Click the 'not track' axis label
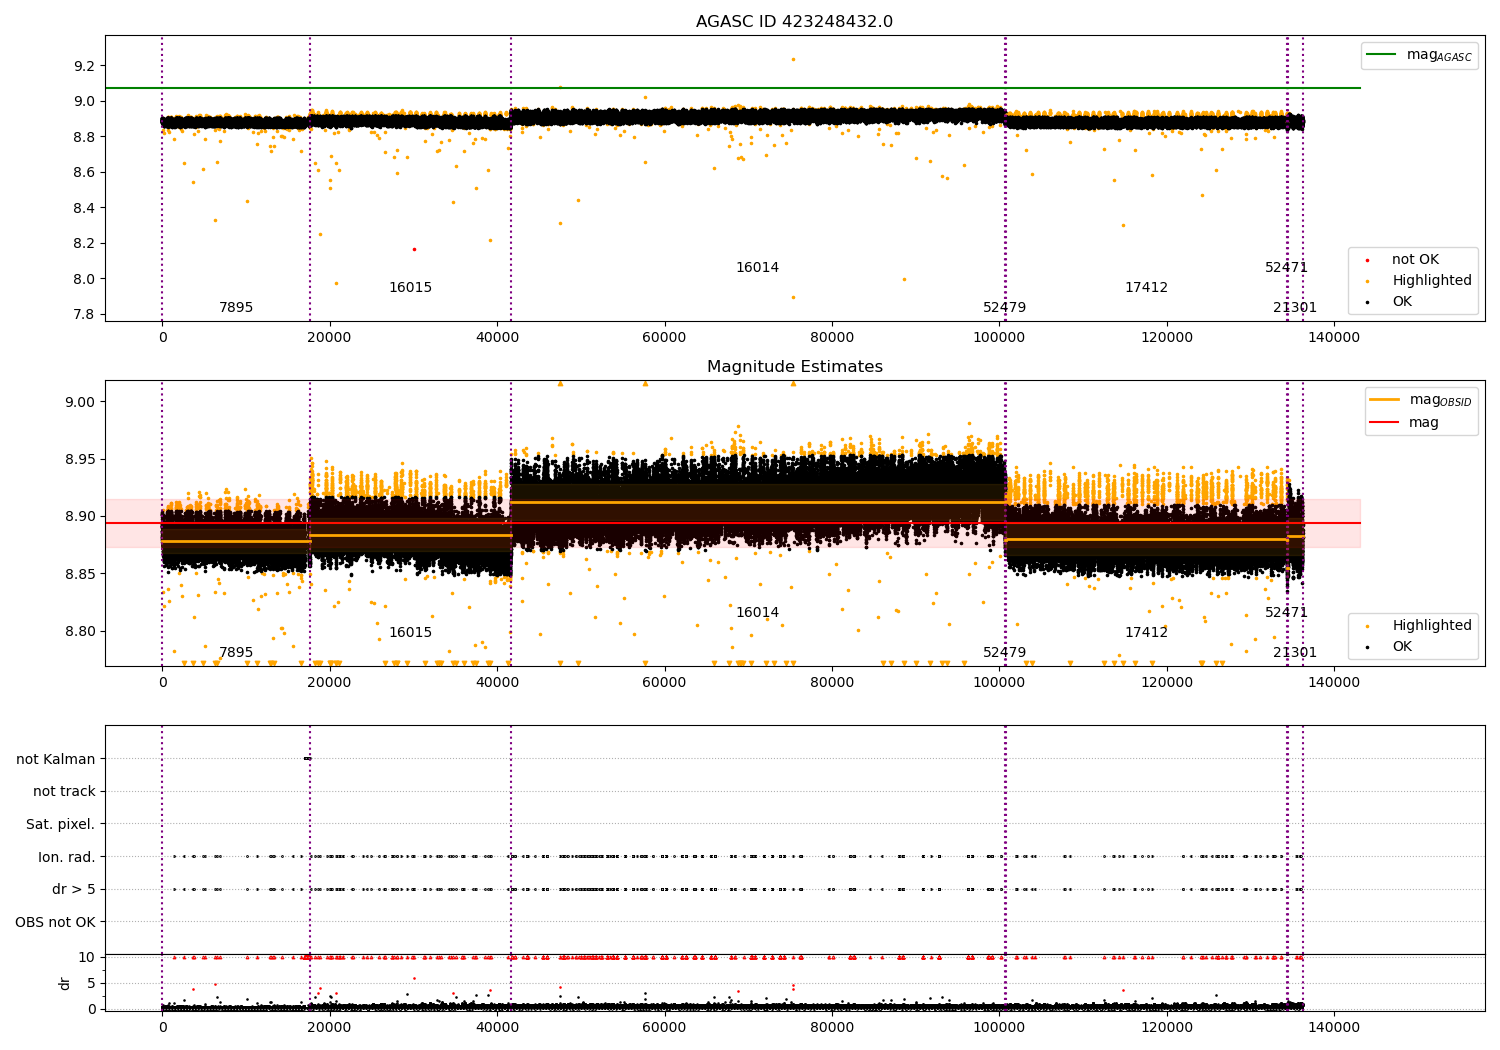This screenshot has height=1050, width=1500. pyautogui.click(x=64, y=791)
